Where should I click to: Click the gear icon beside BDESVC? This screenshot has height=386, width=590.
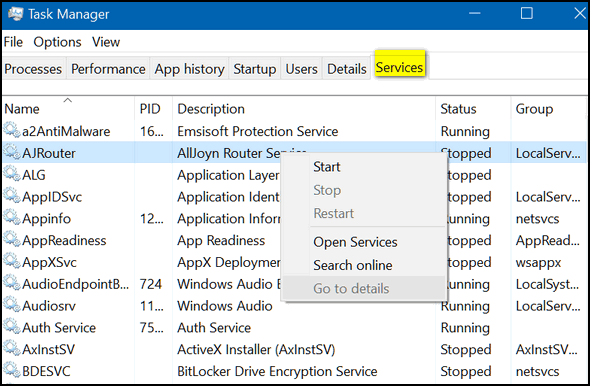(12, 370)
